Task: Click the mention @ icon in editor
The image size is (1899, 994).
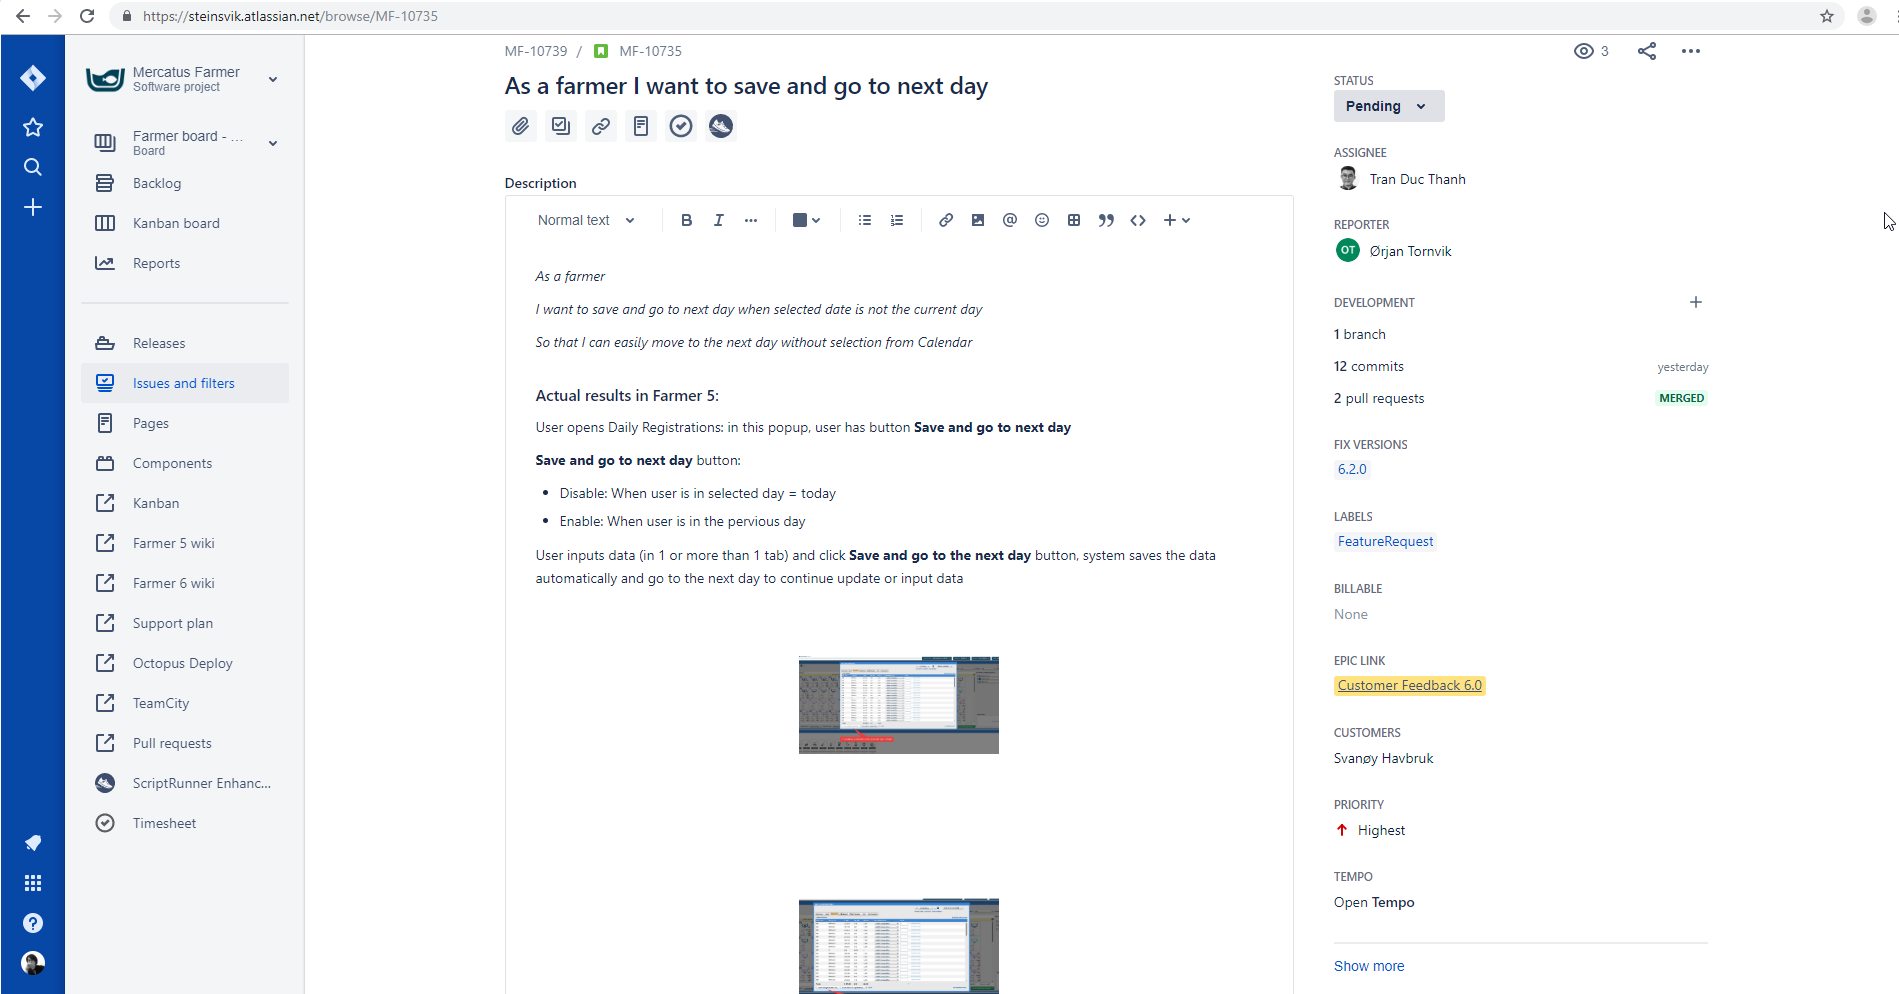Action: (x=1010, y=220)
